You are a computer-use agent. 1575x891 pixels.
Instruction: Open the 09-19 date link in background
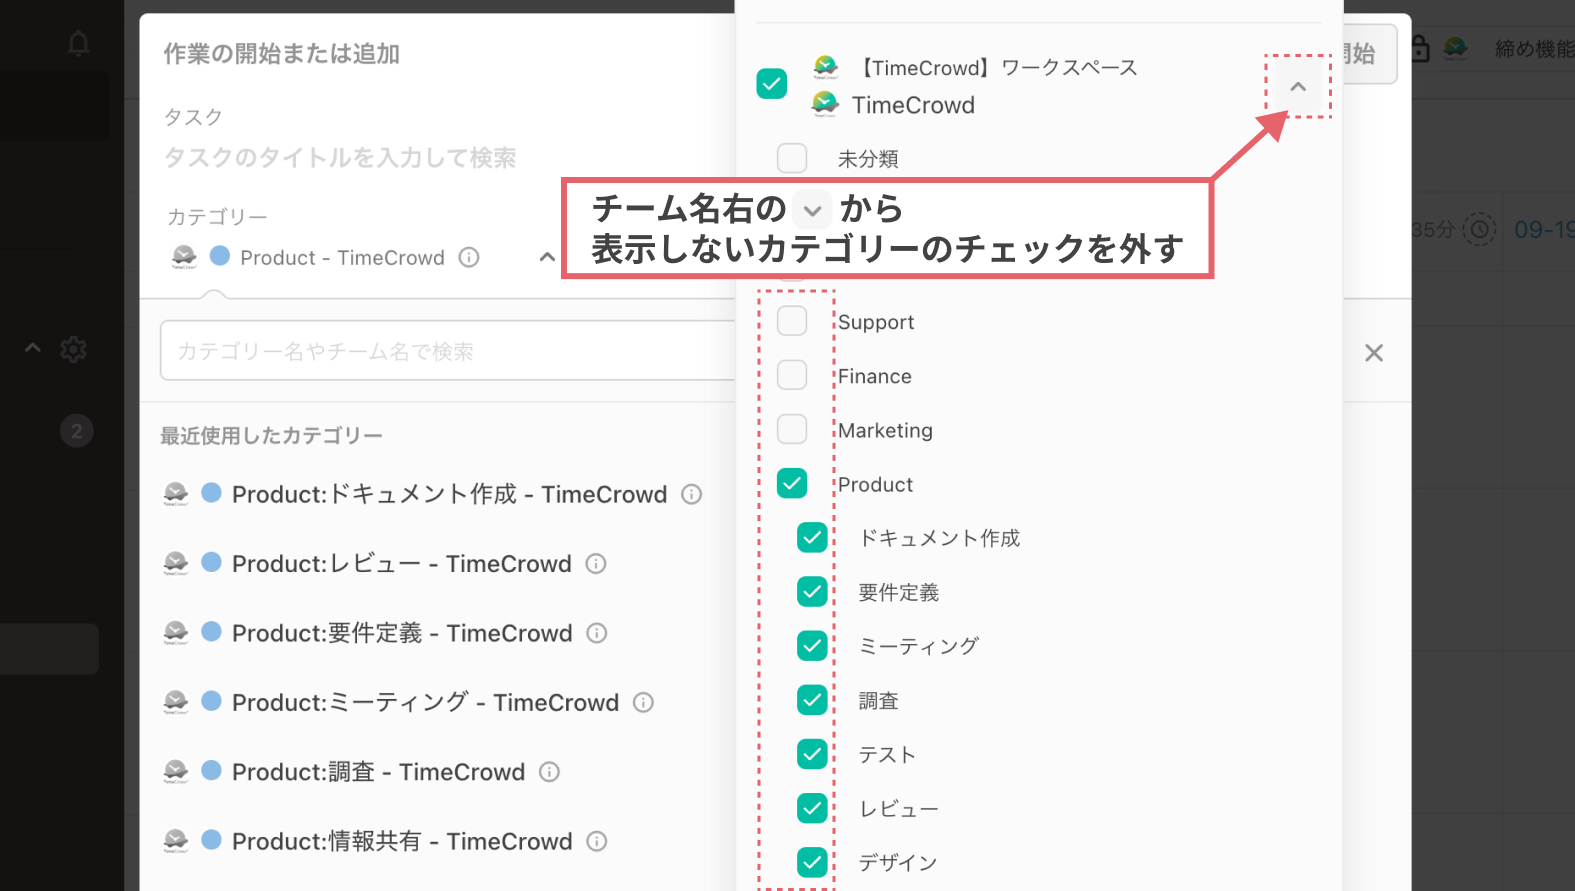tap(1544, 229)
